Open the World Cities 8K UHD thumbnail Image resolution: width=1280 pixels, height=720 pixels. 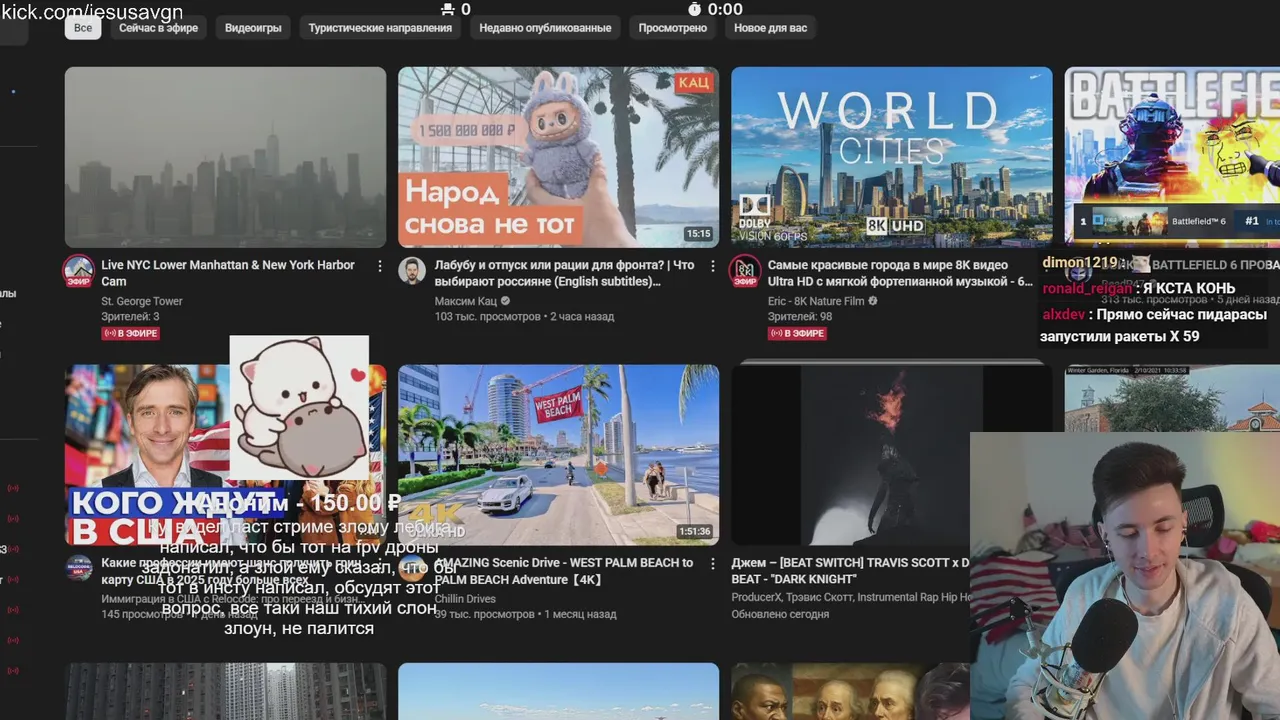[x=891, y=157]
